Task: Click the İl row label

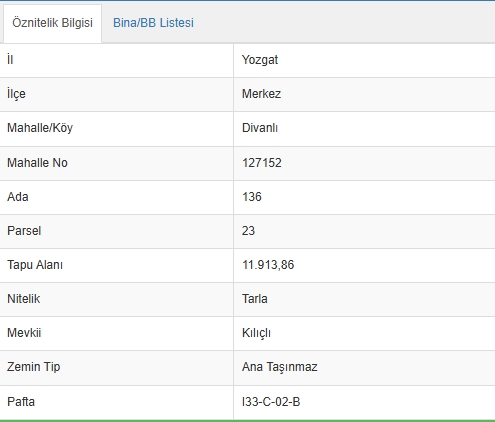Action: [x=10, y=60]
